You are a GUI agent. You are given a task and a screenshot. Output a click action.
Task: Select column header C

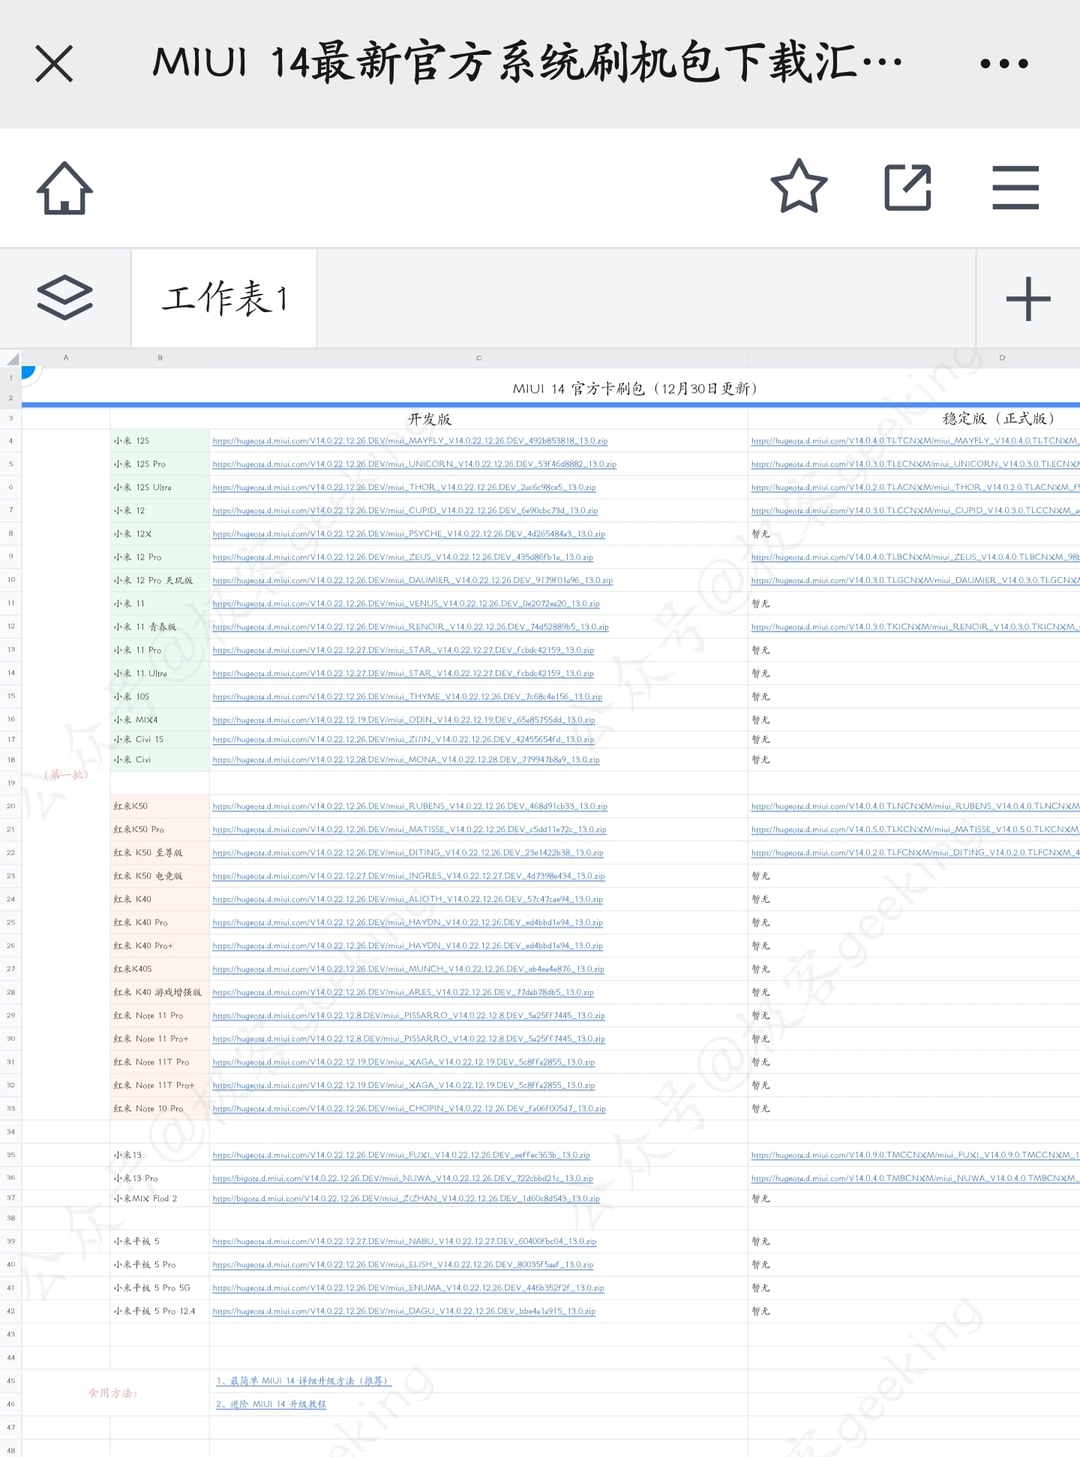coord(479,357)
